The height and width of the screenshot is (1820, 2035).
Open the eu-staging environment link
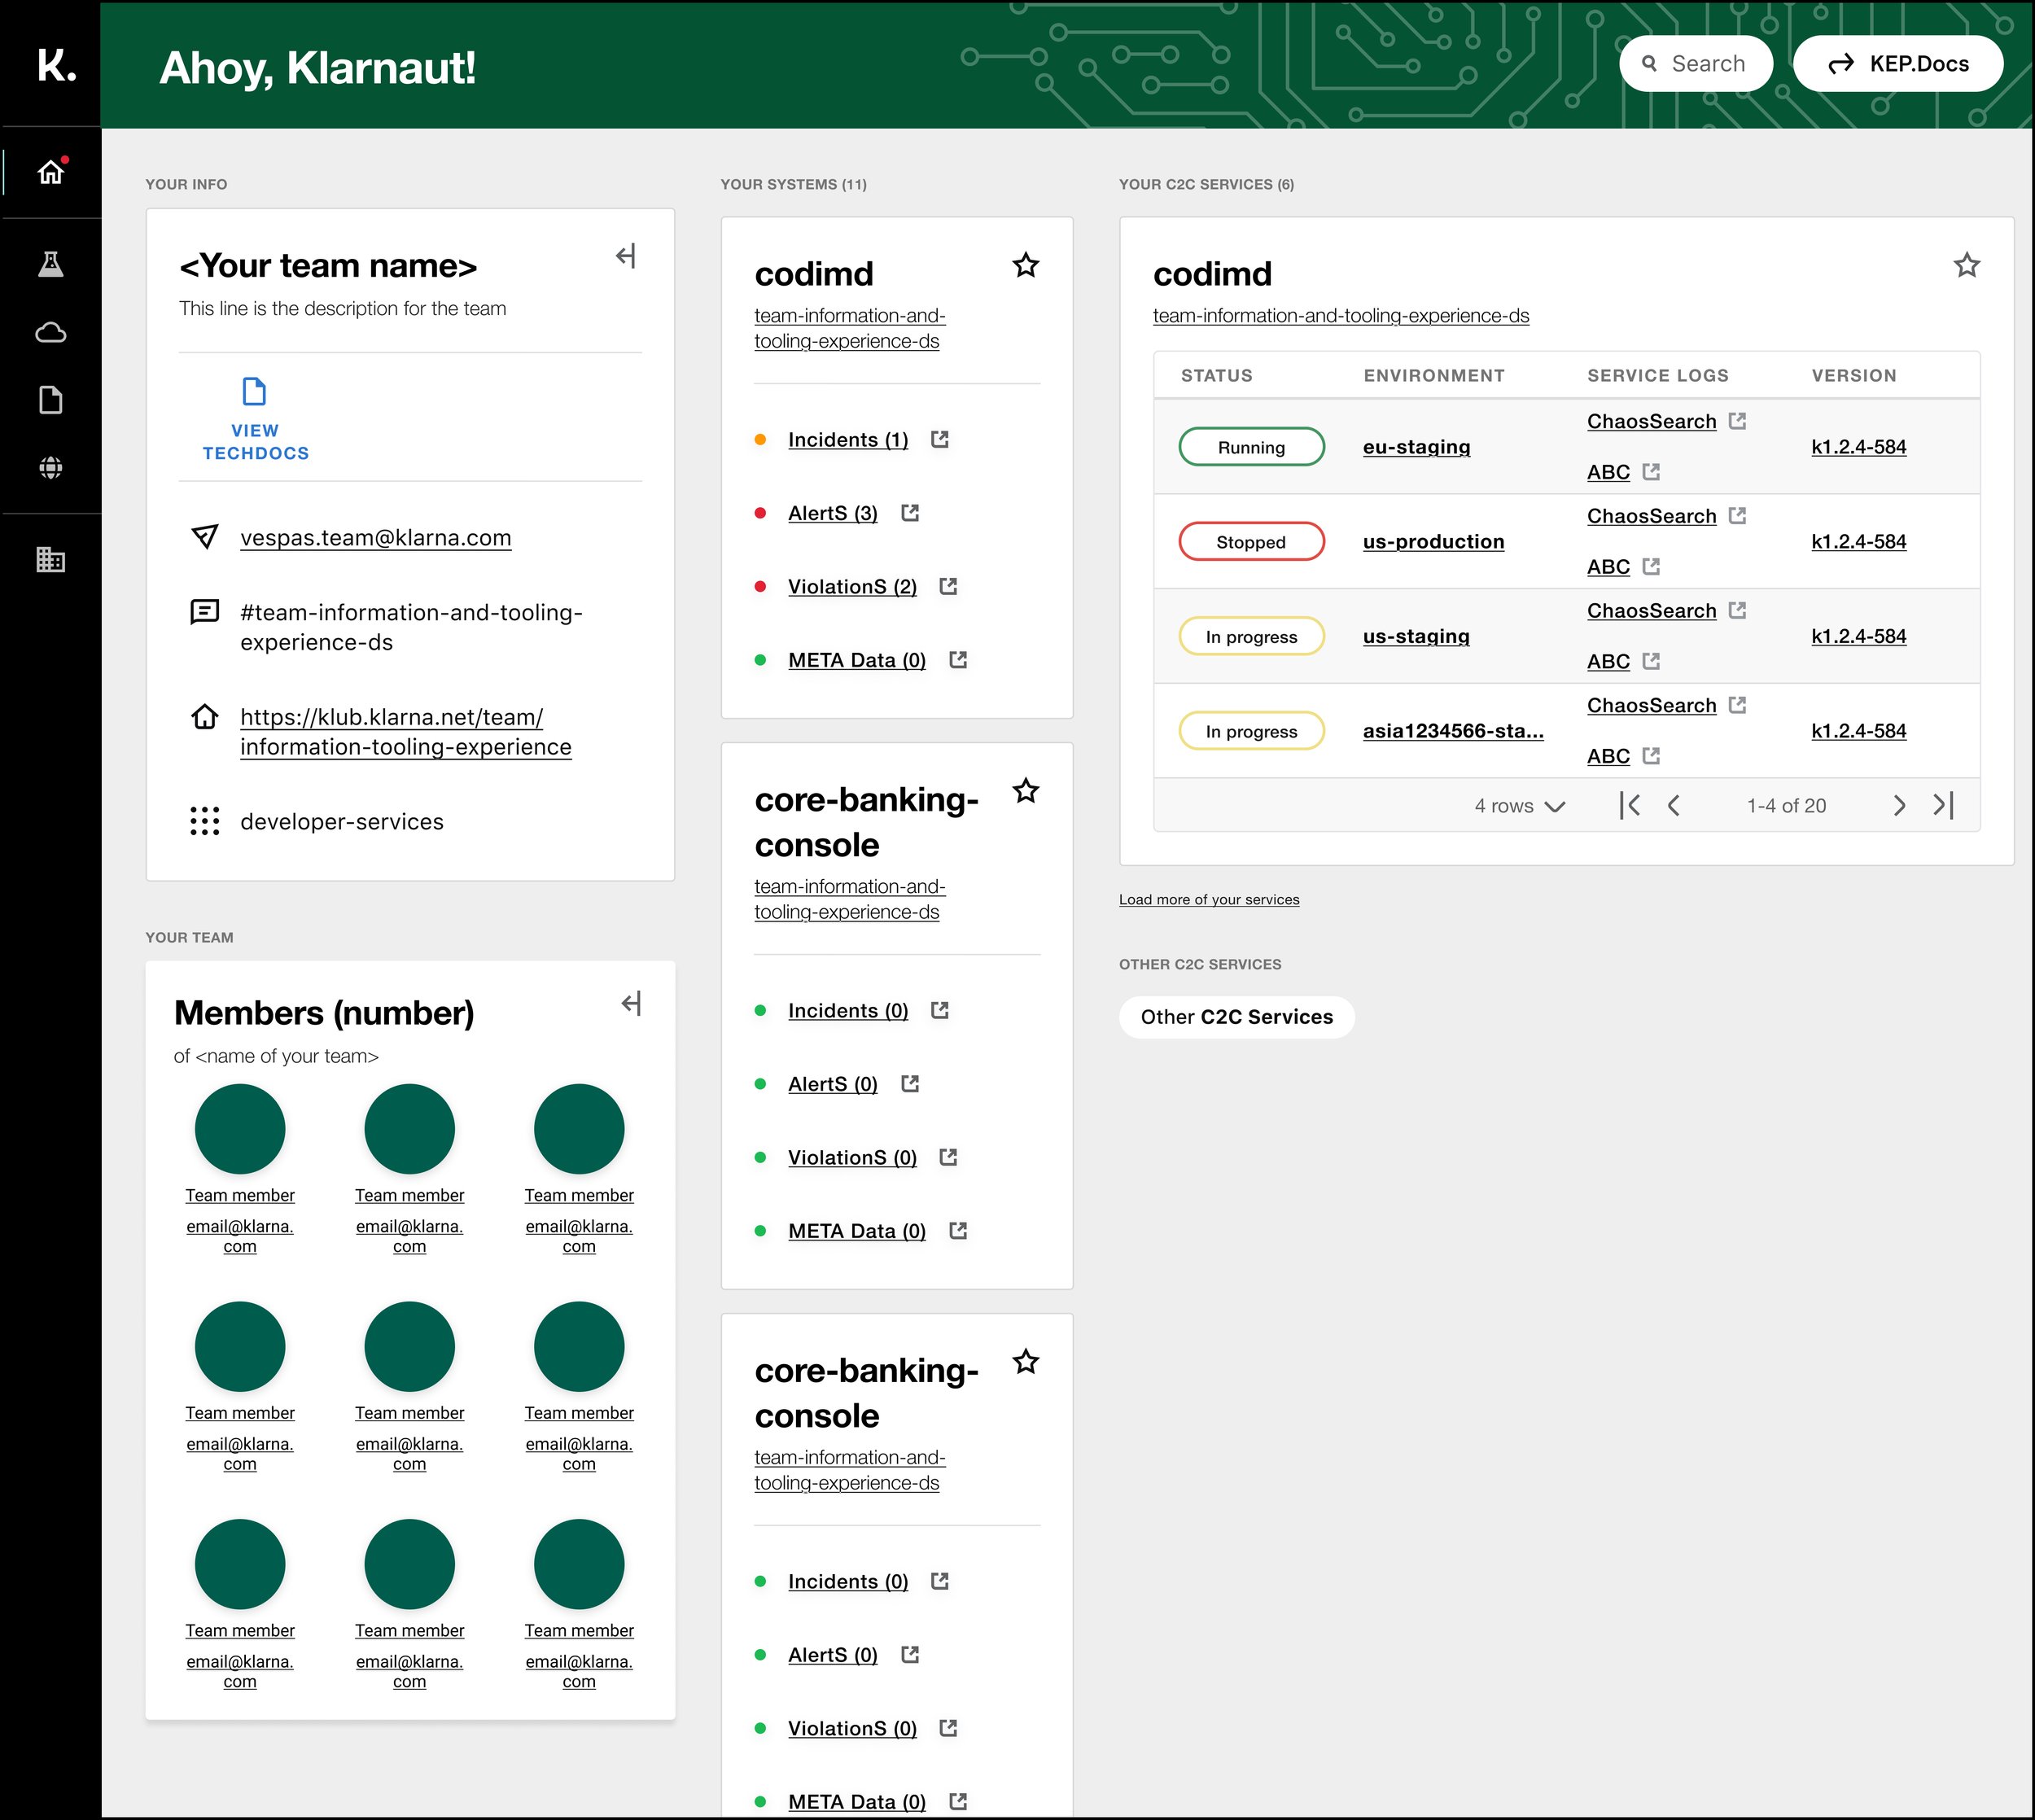coord(1416,447)
